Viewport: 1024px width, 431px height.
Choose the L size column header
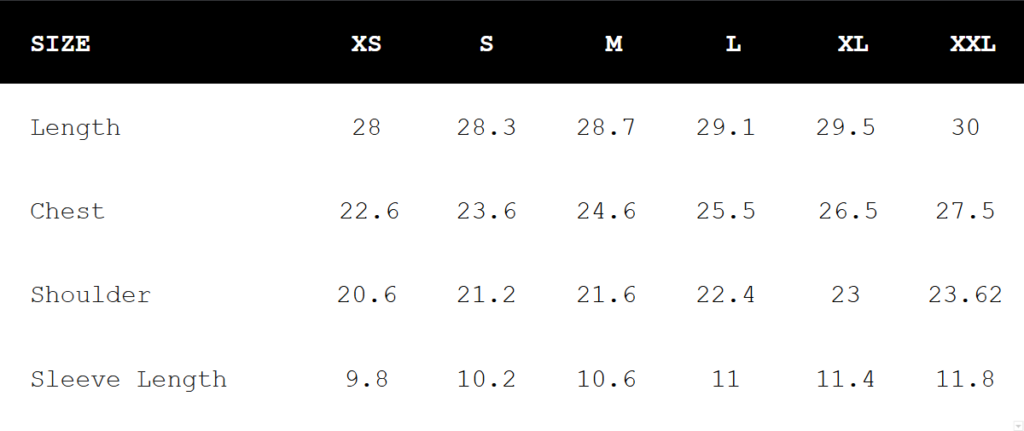click(x=733, y=44)
